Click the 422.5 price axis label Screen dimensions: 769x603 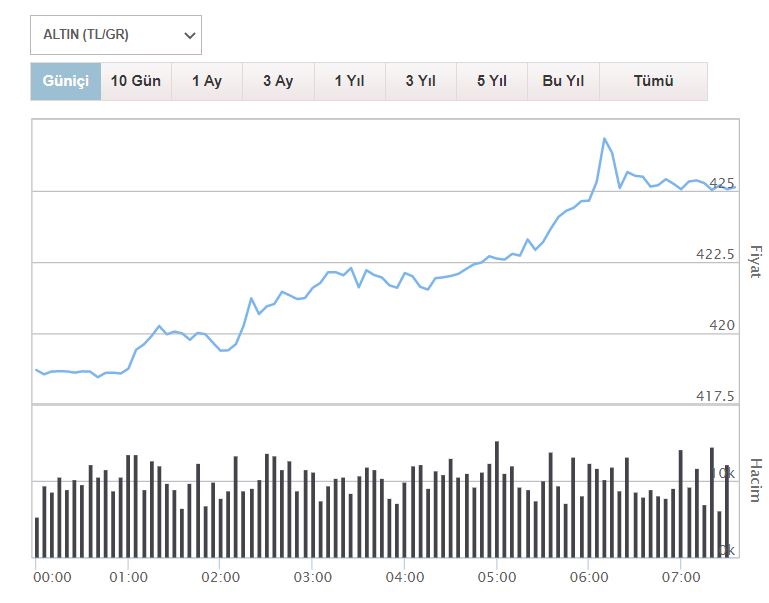(x=715, y=254)
